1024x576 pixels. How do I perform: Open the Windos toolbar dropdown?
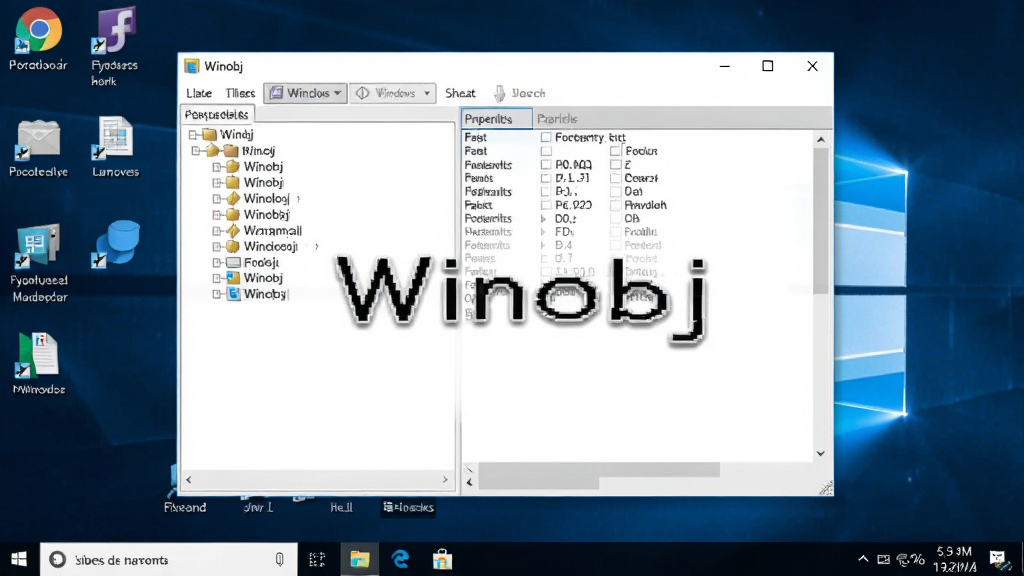tap(305, 93)
